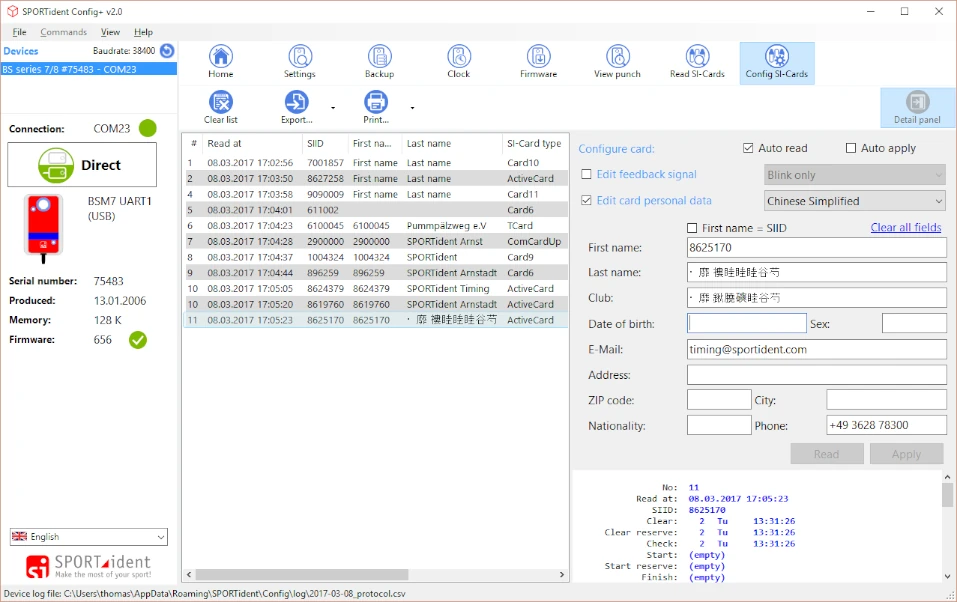The width and height of the screenshot is (957, 602).
Task: Sort by the SIID column header
Action: pyautogui.click(x=325, y=143)
